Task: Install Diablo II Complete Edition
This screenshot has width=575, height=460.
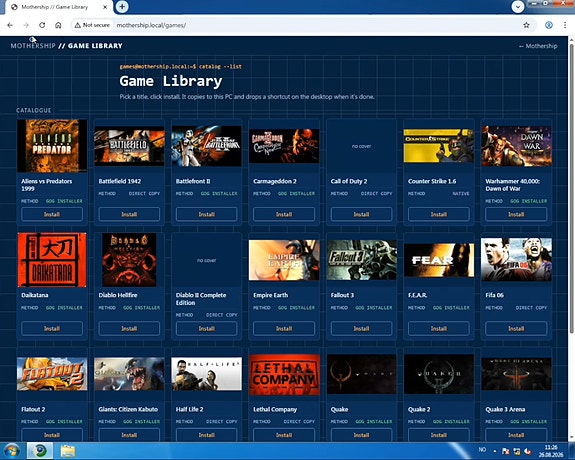Action: (206, 328)
